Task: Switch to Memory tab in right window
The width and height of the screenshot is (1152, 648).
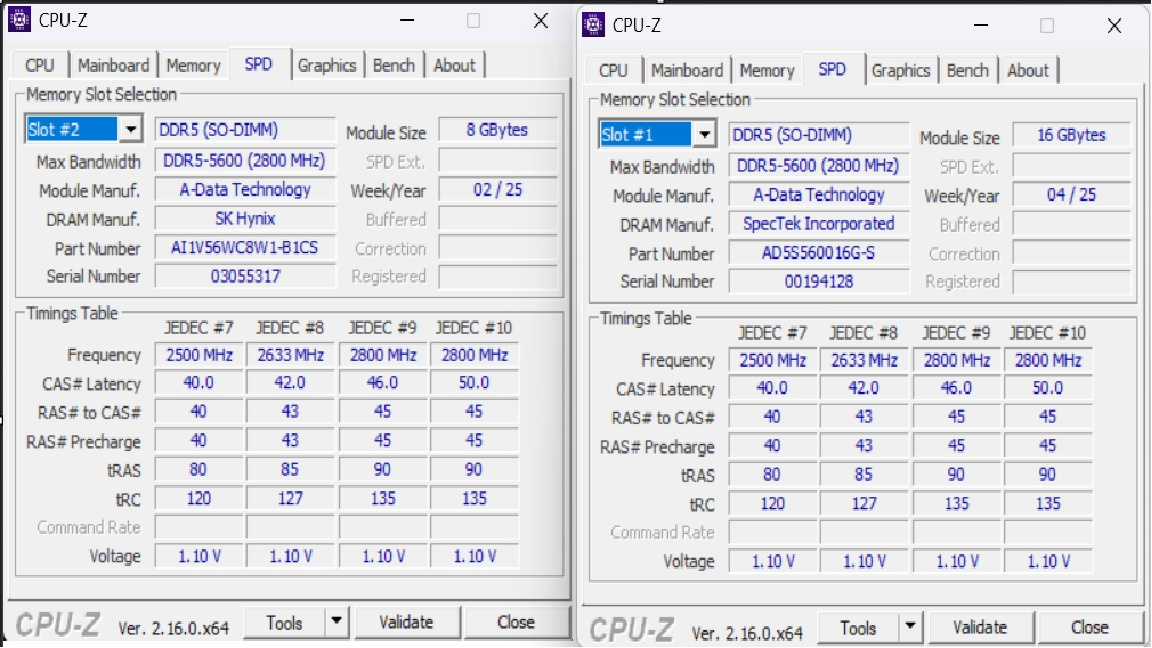Action: tap(767, 71)
